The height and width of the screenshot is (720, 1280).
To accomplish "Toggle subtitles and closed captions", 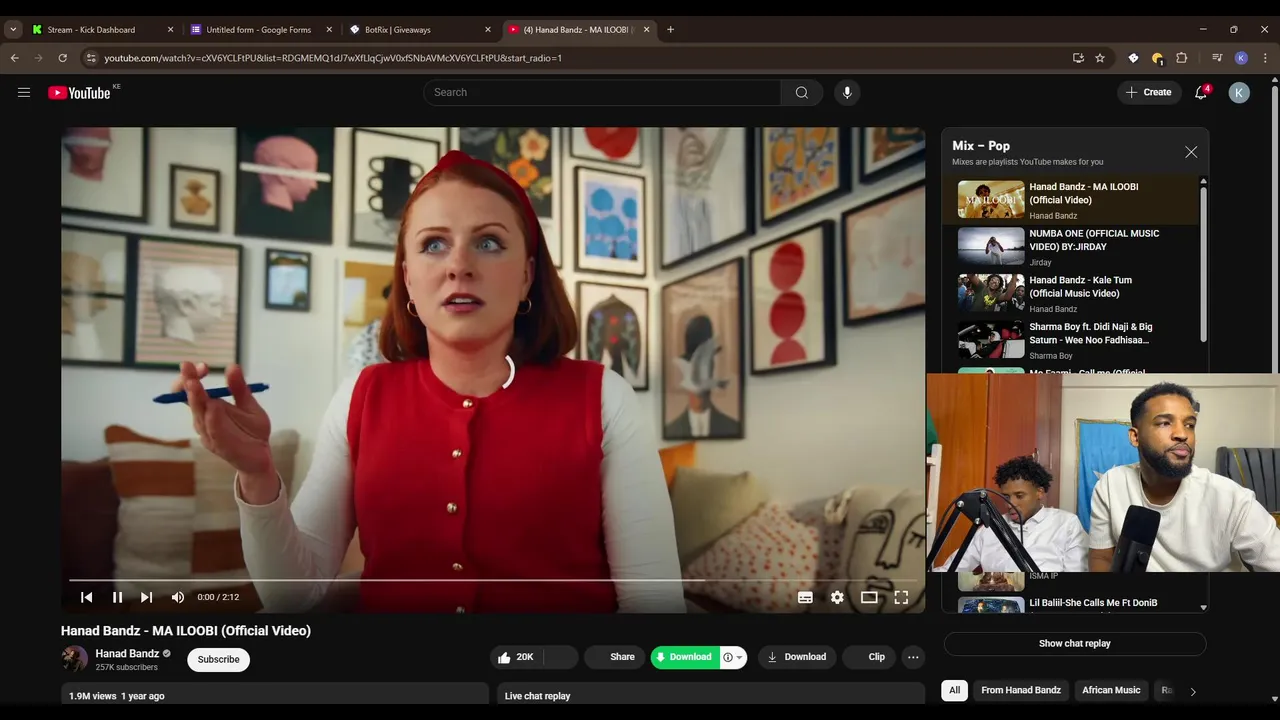I will (805, 597).
